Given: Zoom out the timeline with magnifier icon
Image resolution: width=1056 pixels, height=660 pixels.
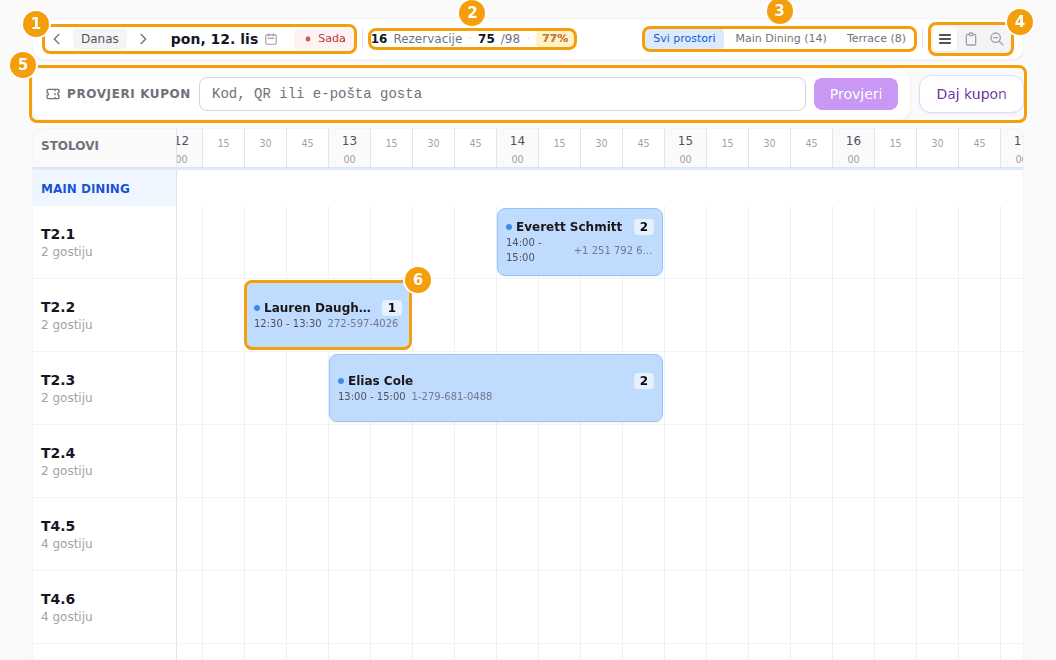Looking at the screenshot, I should (x=997, y=39).
